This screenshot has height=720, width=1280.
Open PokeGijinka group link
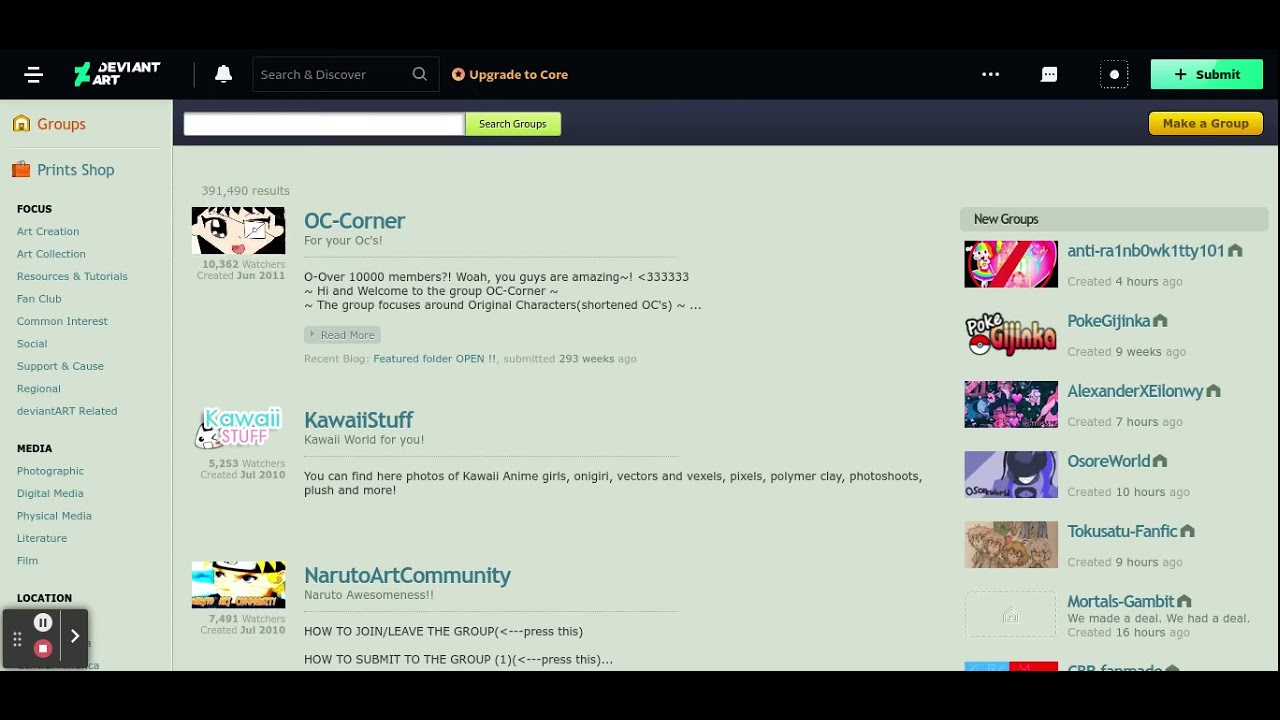1108,321
